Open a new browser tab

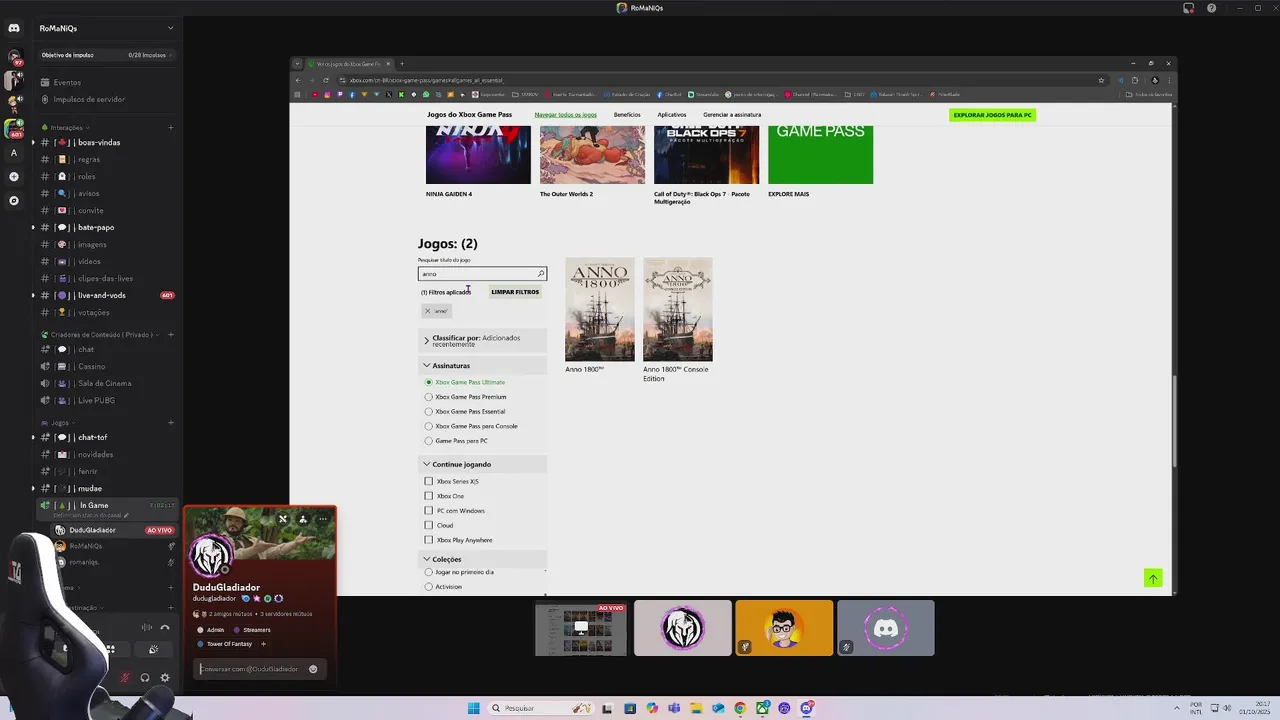click(x=402, y=64)
